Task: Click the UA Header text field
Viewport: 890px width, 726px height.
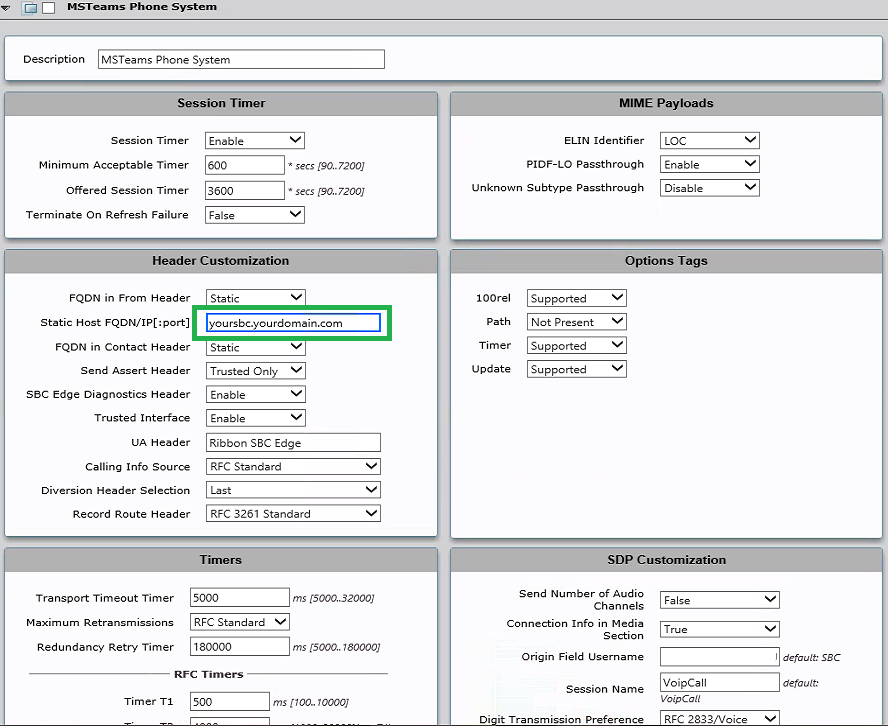Action: coord(293,443)
